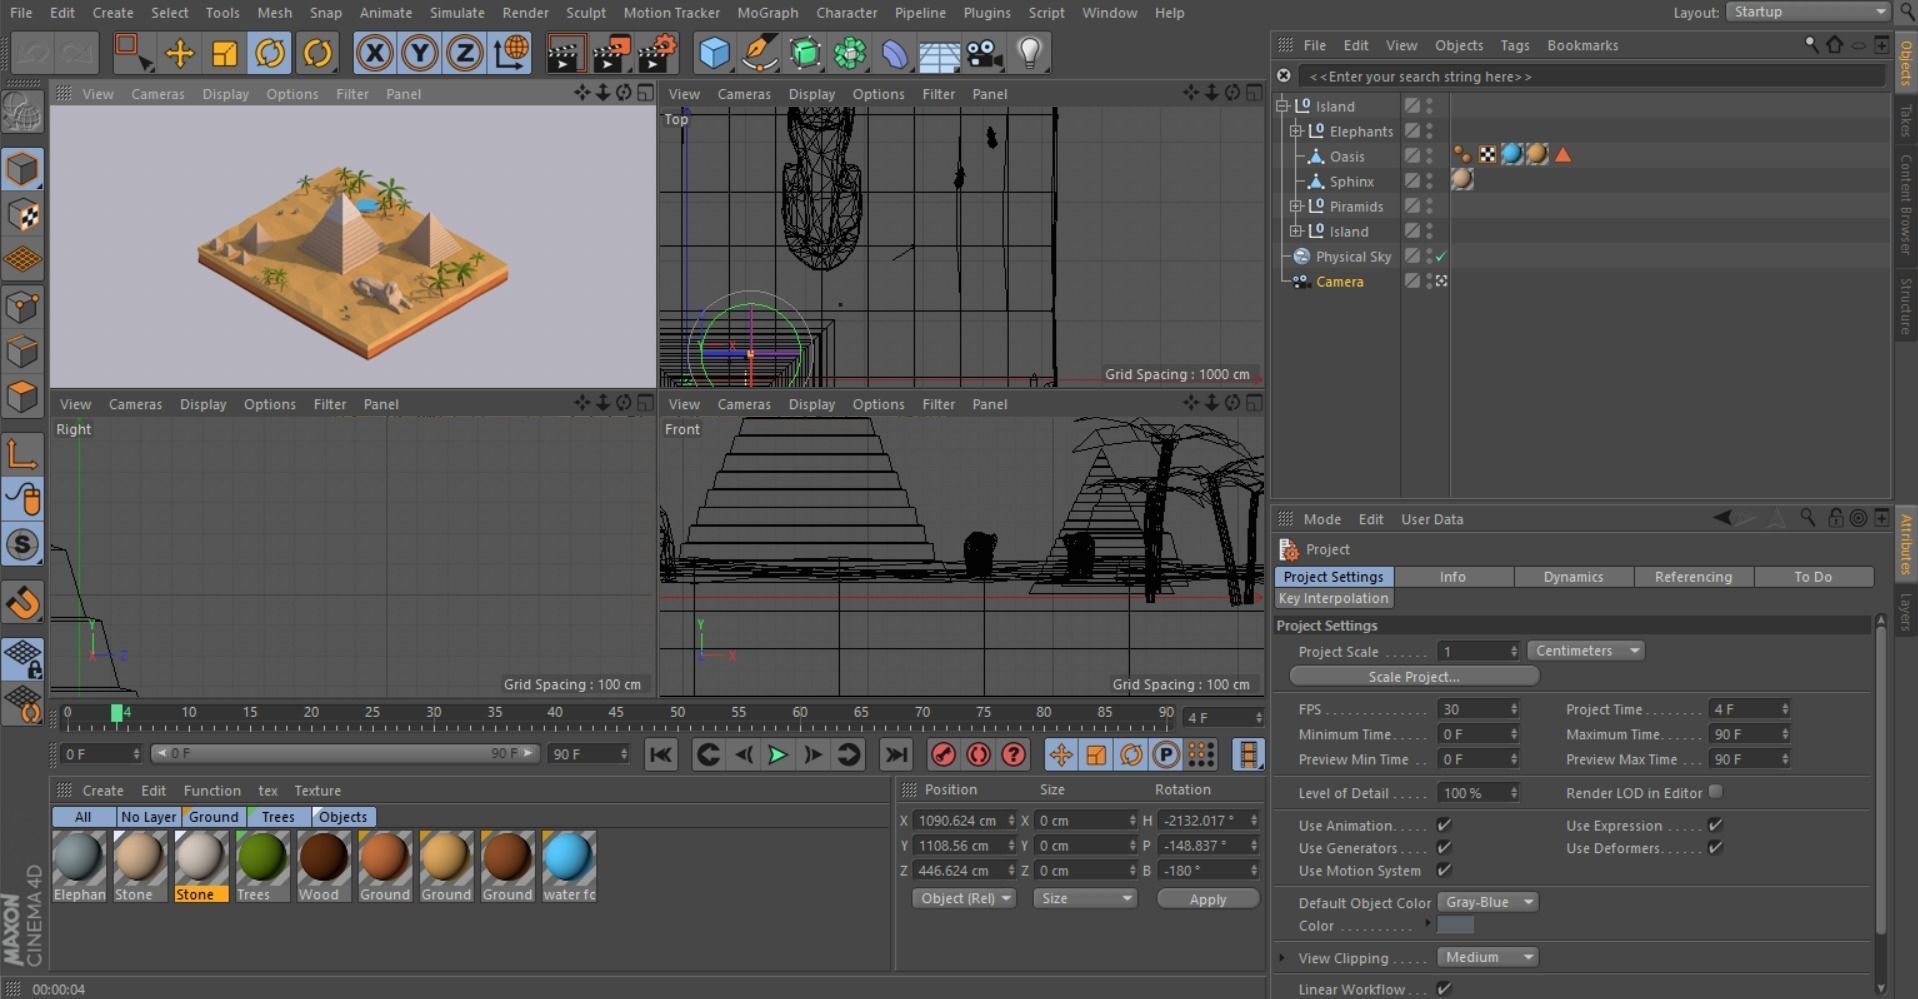Select the Move tool in toolbar
1918x999 pixels.
[x=180, y=52]
